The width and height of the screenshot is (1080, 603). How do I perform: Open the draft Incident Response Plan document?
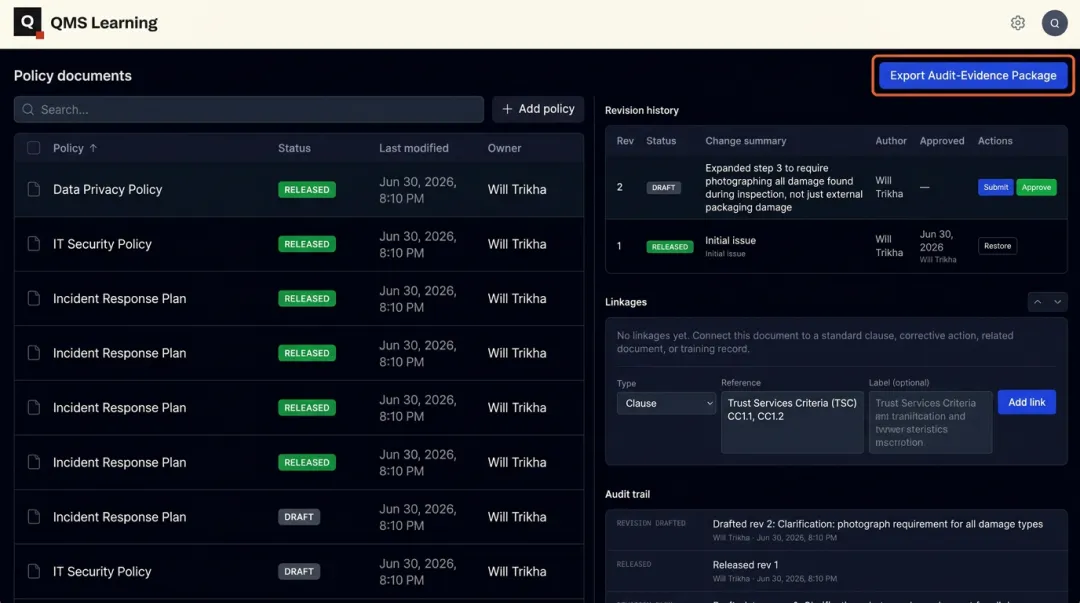299,517
